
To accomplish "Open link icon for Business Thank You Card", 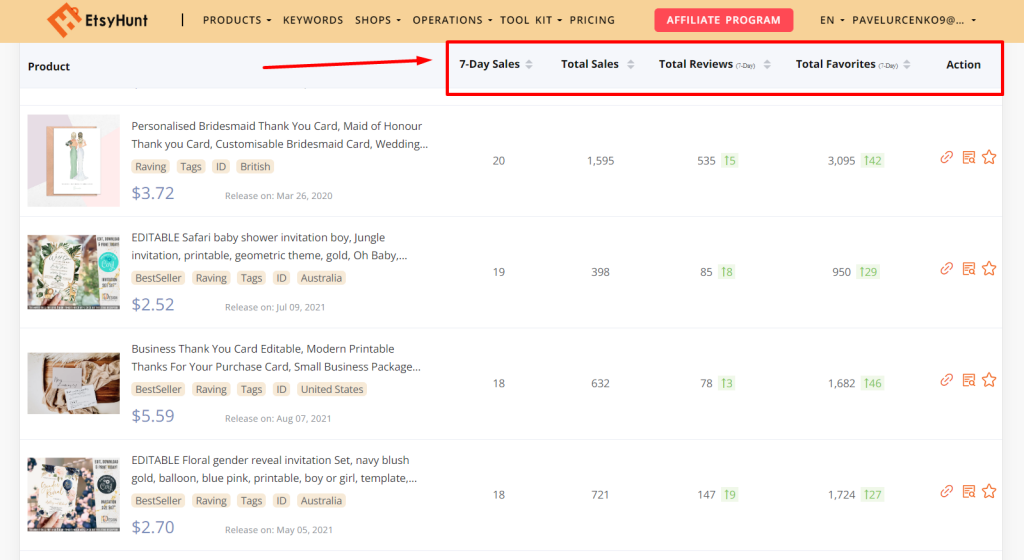I will [947, 380].
